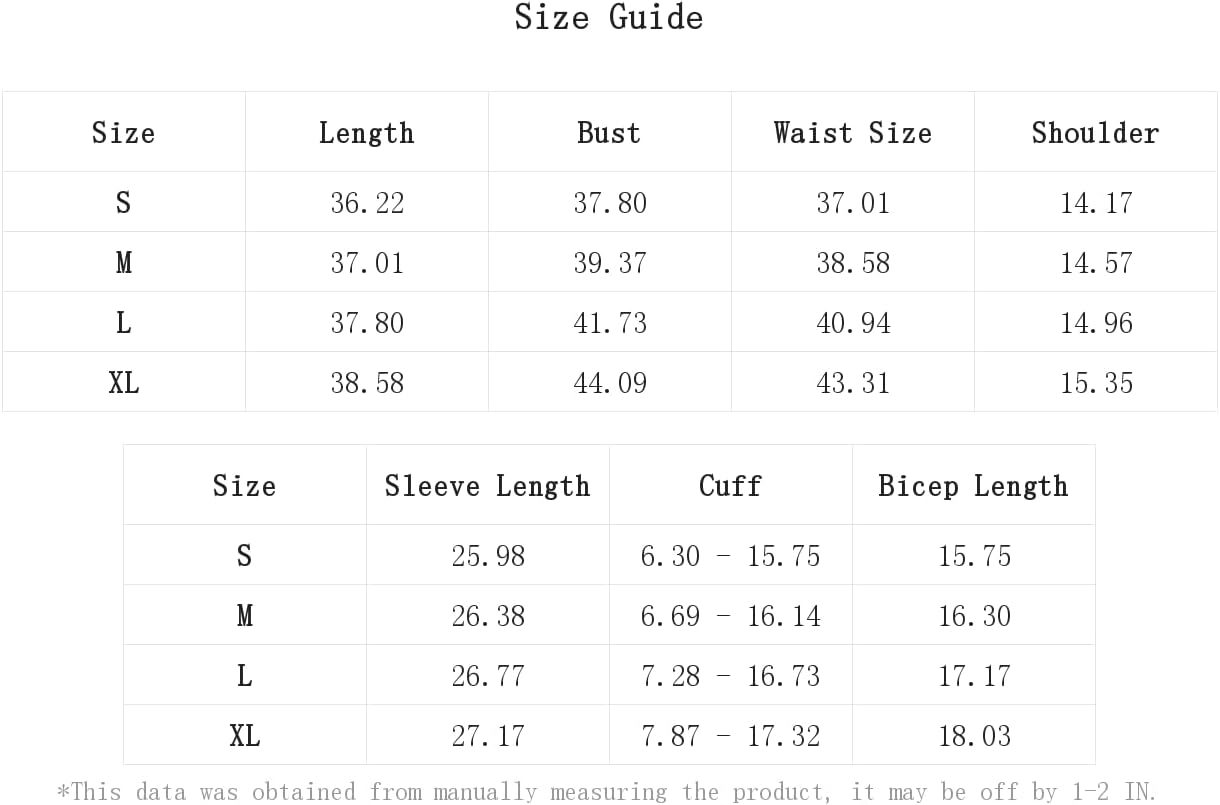Select shoulder value 15.35
The width and height of the screenshot is (1220, 805).
click(1096, 382)
